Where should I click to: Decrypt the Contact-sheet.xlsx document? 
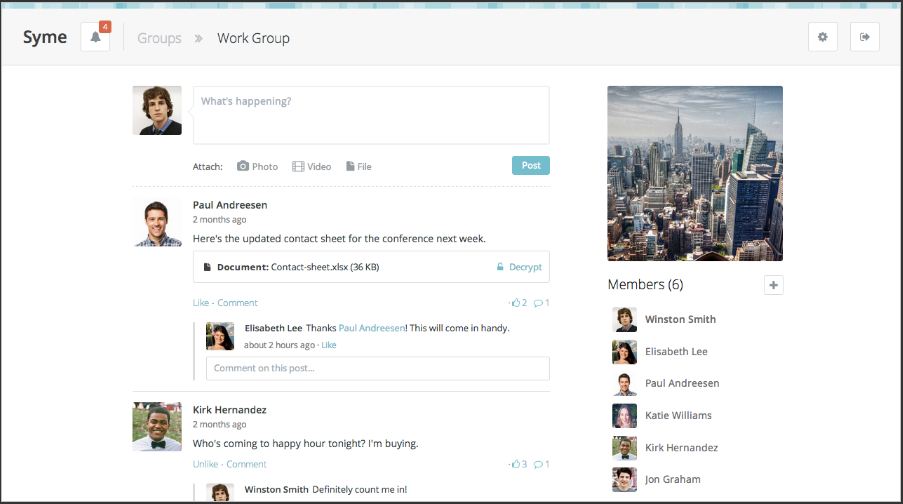coord(519,267)
